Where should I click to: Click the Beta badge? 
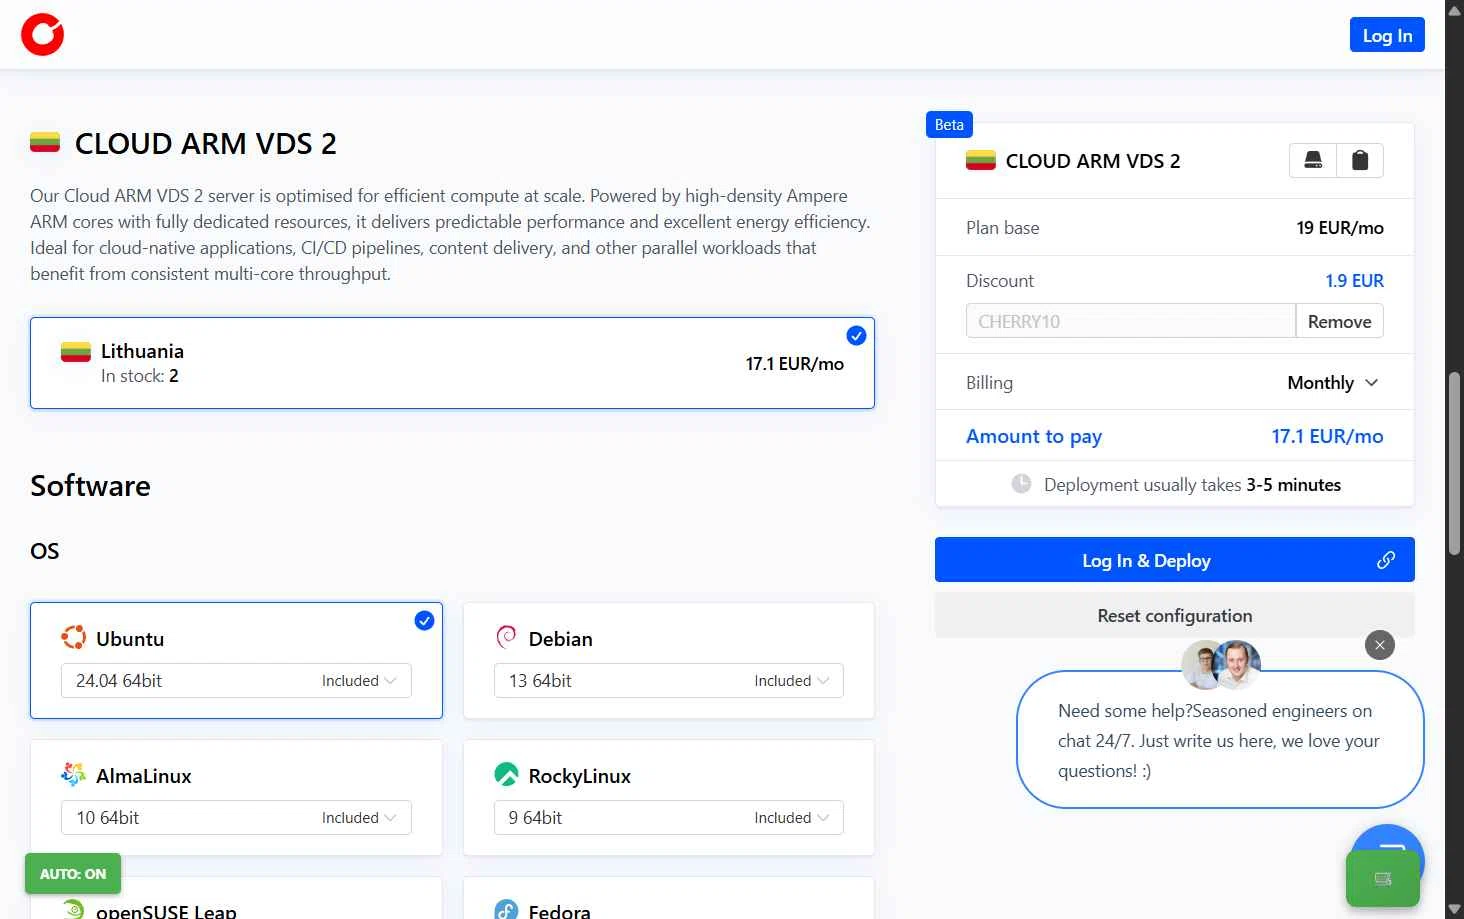pyautogui.click(x=949, y=125)
